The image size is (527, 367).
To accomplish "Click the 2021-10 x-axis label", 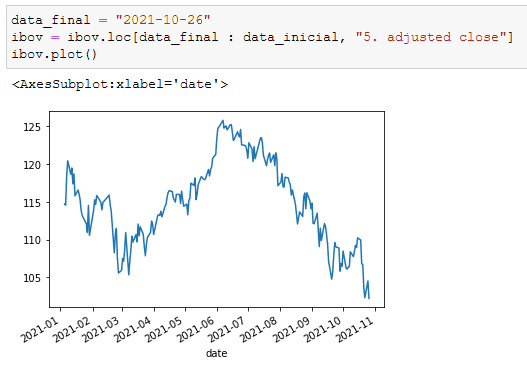I will 323,329.
